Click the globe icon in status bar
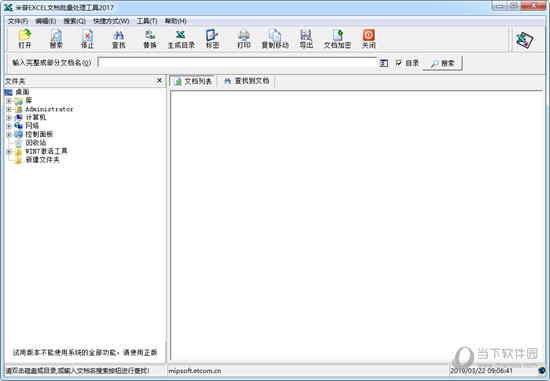 coord(542,370)
